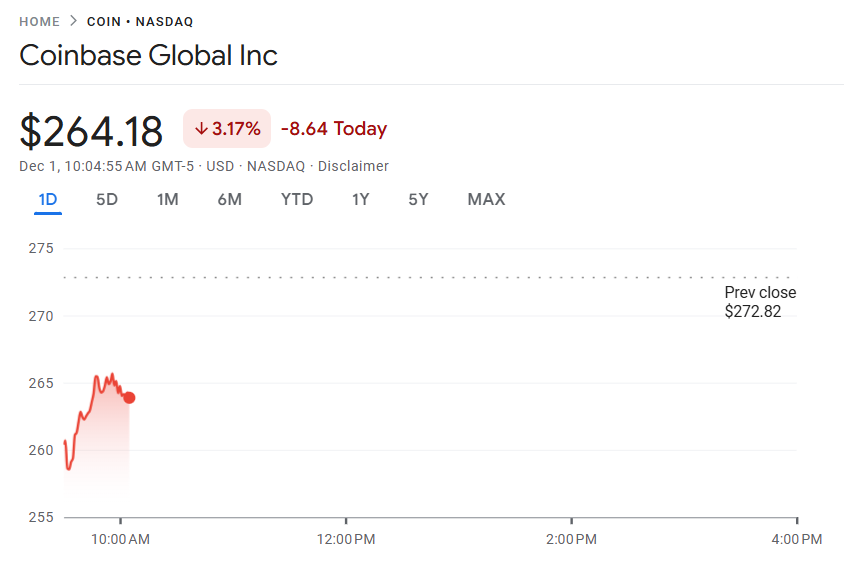Viewport: 844px width, 571px height.
Task: Go to HOME breadcrumb link
Action: coord(39,21)
